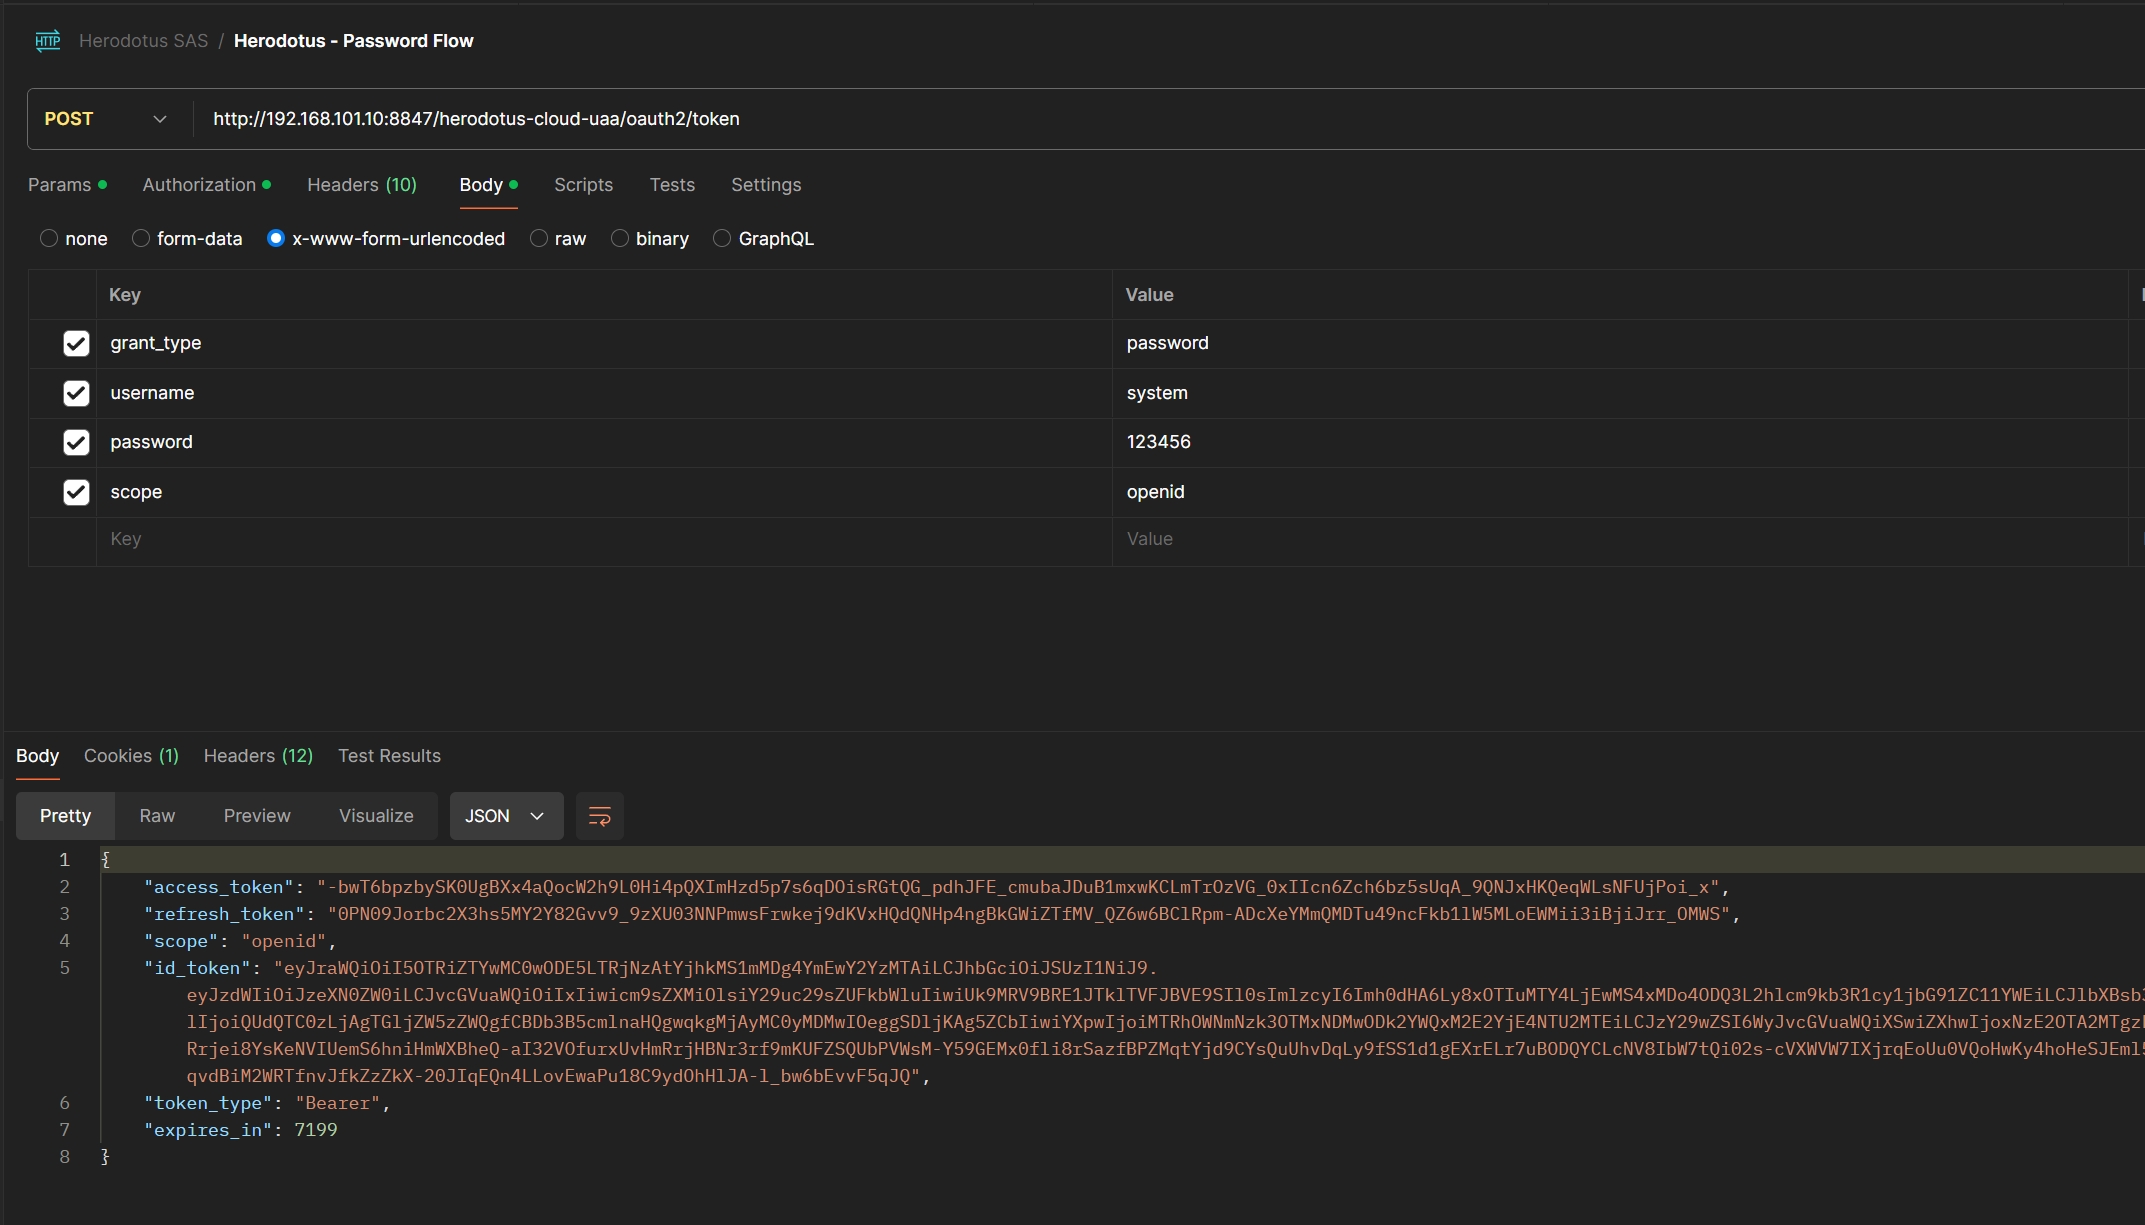Image resolution: width=2145 pixels, height=1225 pixels.
Task: Open response Cookies (1) tab
Action: 131,756
